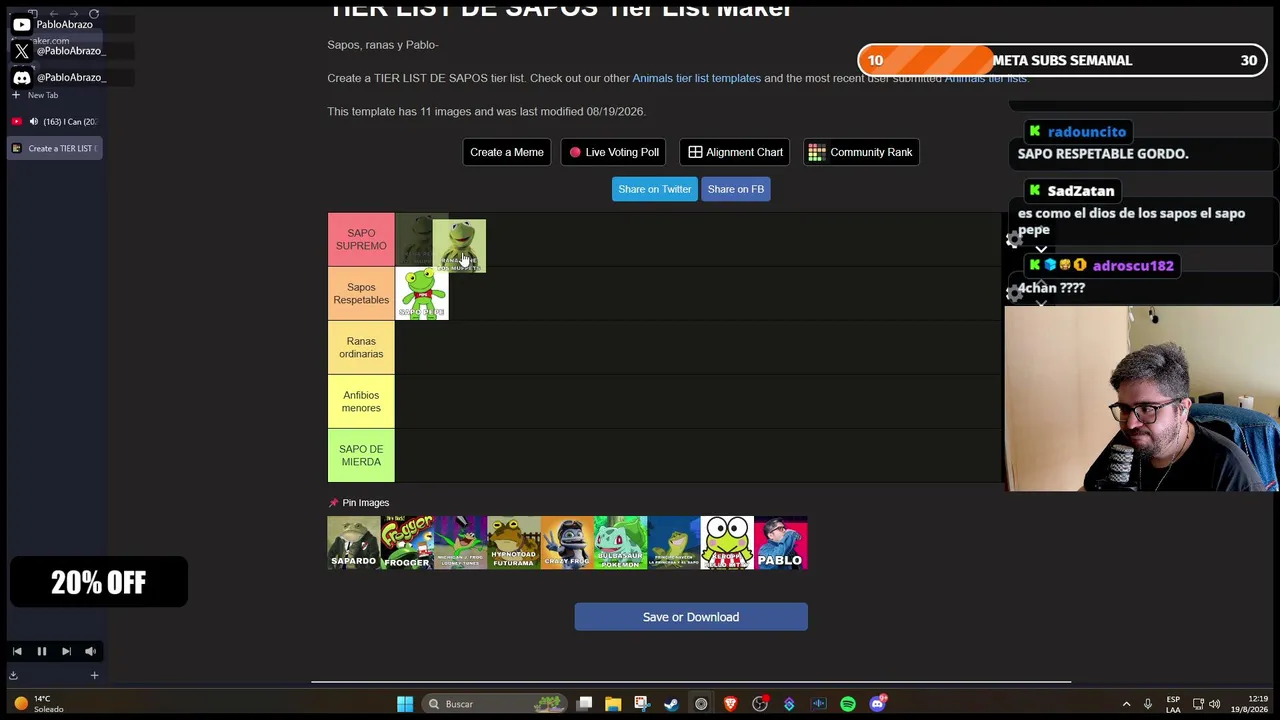Toggle the browser sidebar panel icon
Screen dimensions: 1280x720
click(32, 14)
